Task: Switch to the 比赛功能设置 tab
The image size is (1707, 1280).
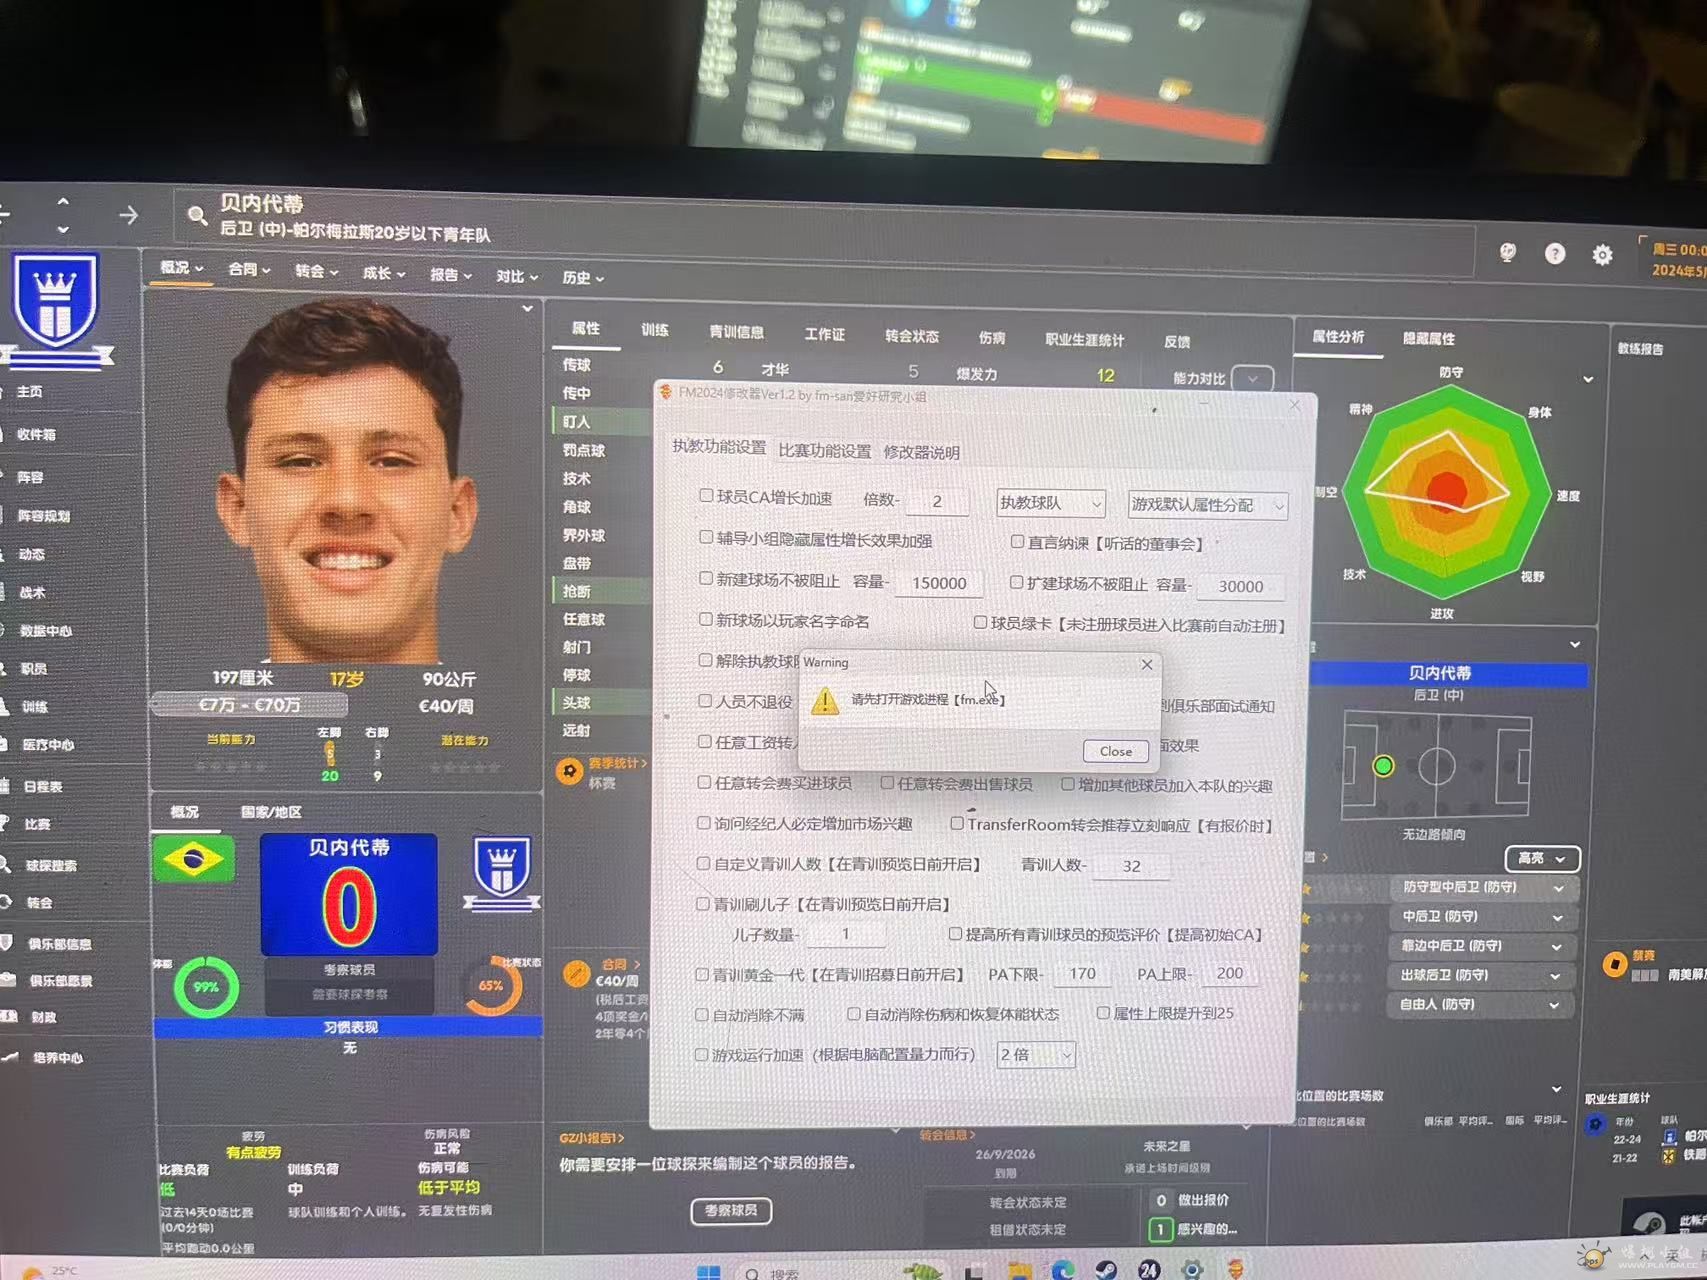Action: coord(824,451)
